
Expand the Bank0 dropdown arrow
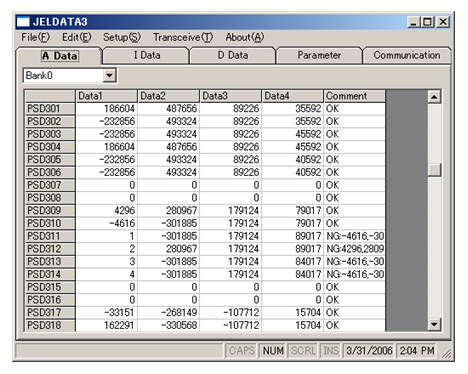109,76
